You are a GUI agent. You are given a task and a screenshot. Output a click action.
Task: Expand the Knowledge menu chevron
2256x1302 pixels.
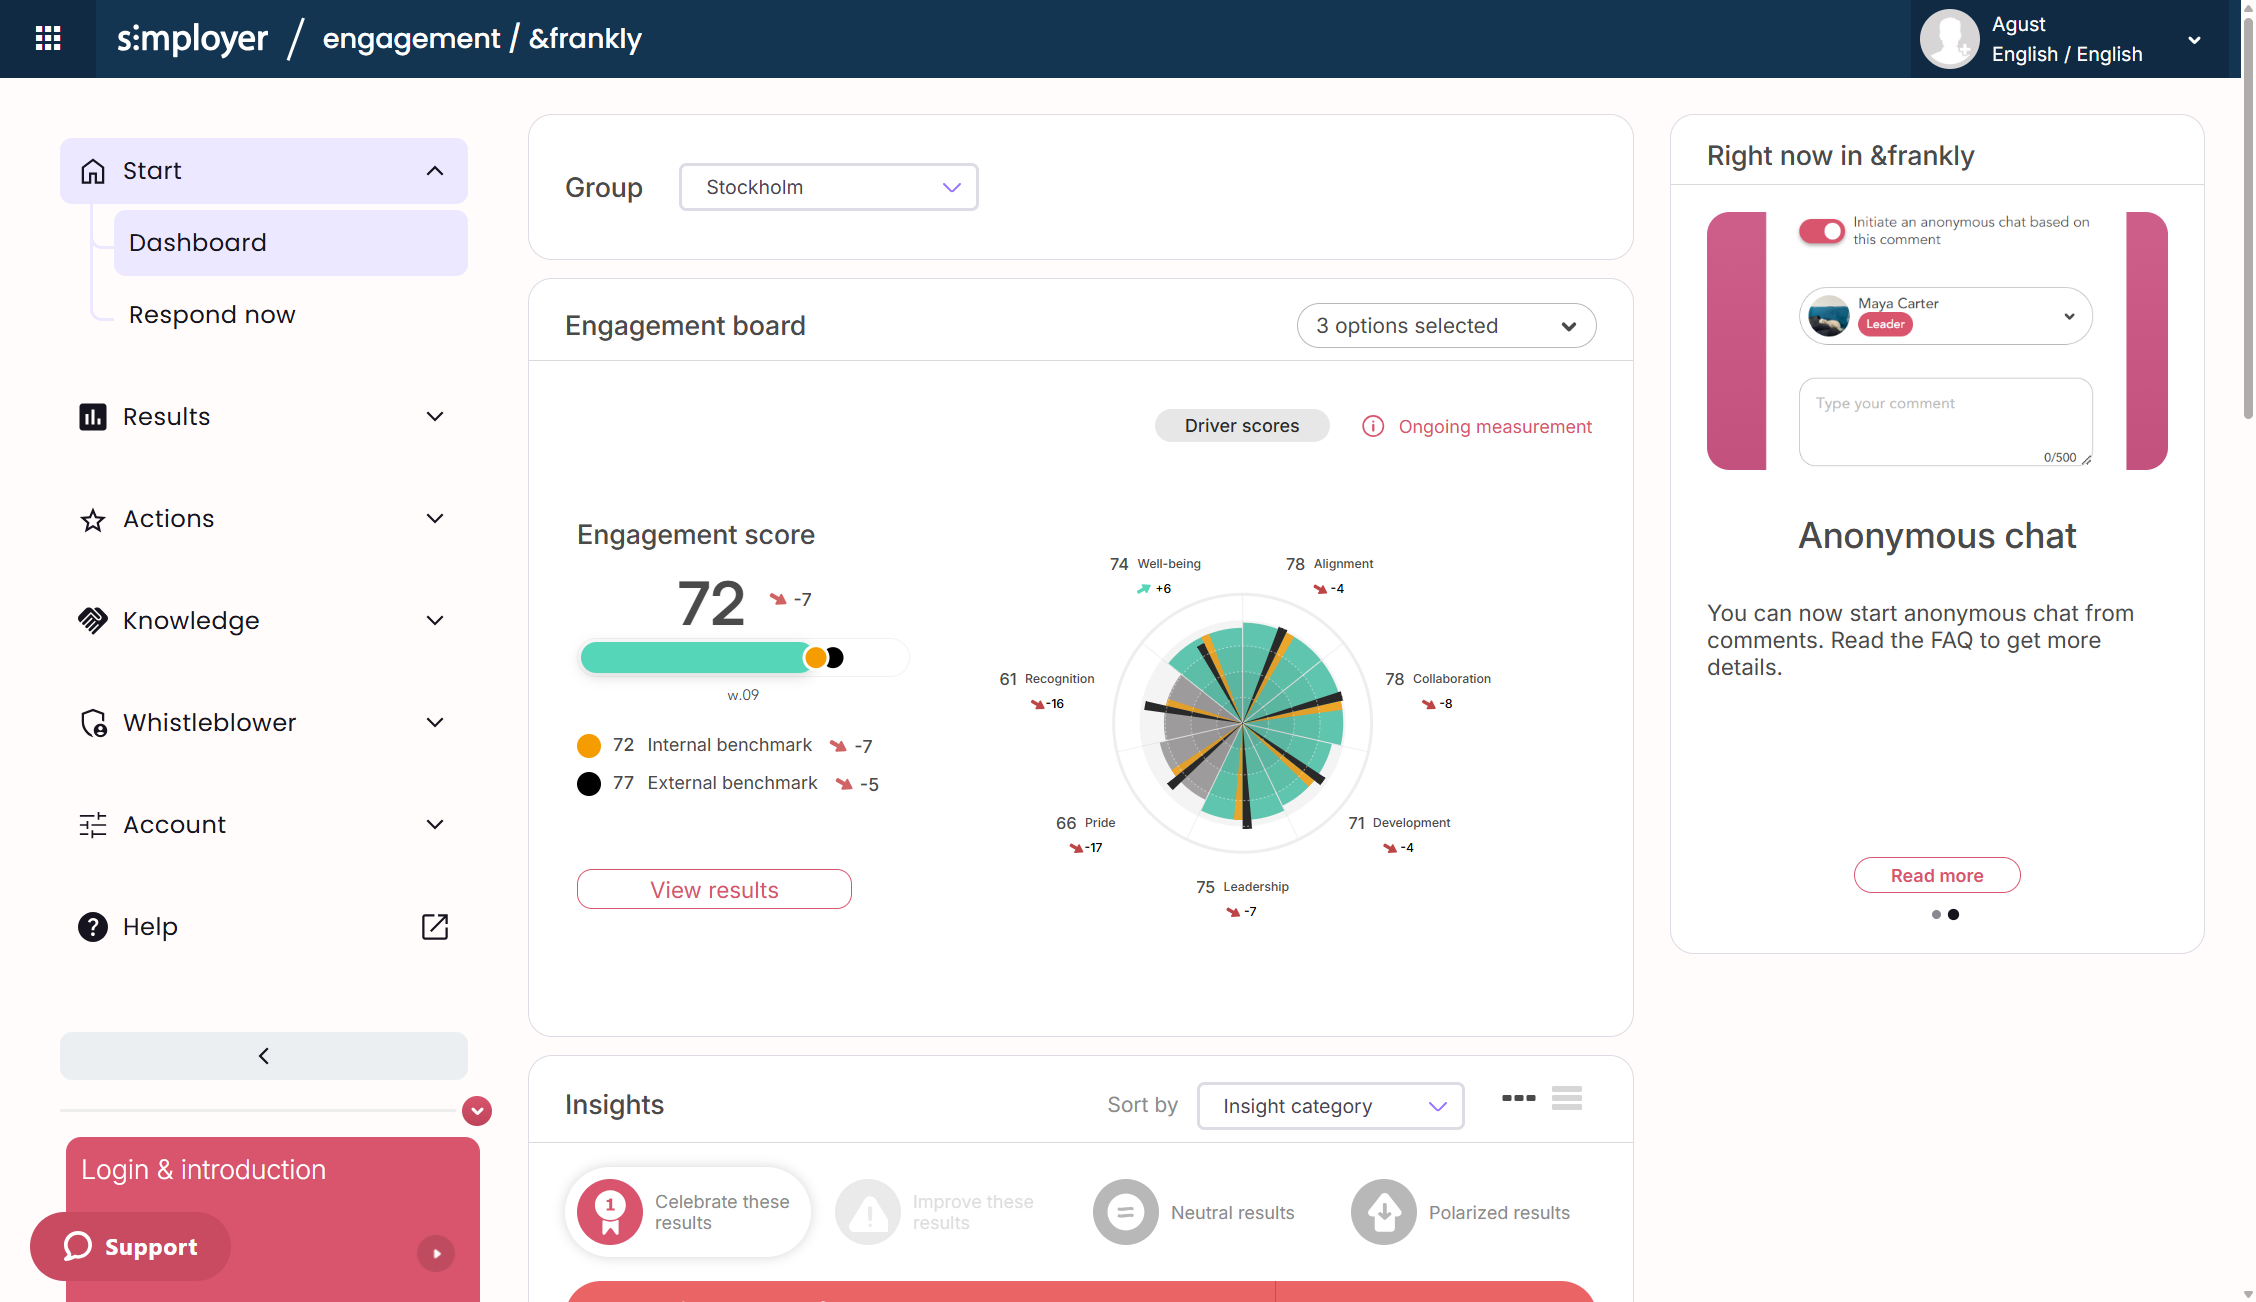[x=435, y=621]
